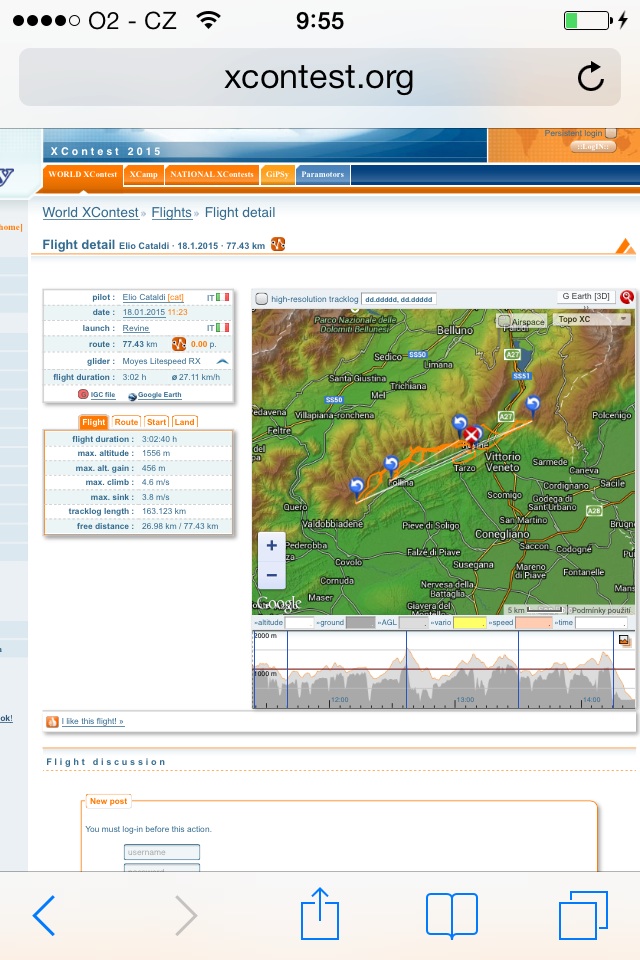Image resolution: width=640 pixels, height=960 pixels.
Task: Open the Revine launch link
Action: coord(136,328)
